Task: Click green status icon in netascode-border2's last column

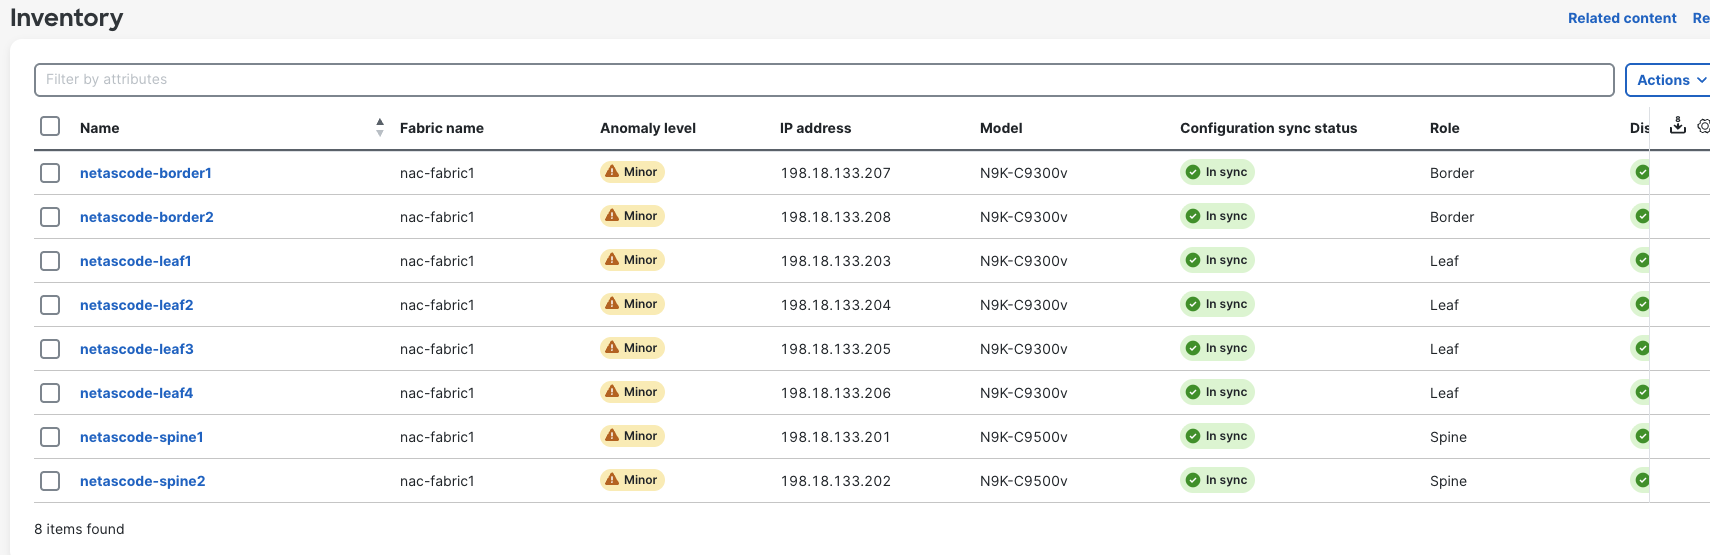Action: point(1642,216)
